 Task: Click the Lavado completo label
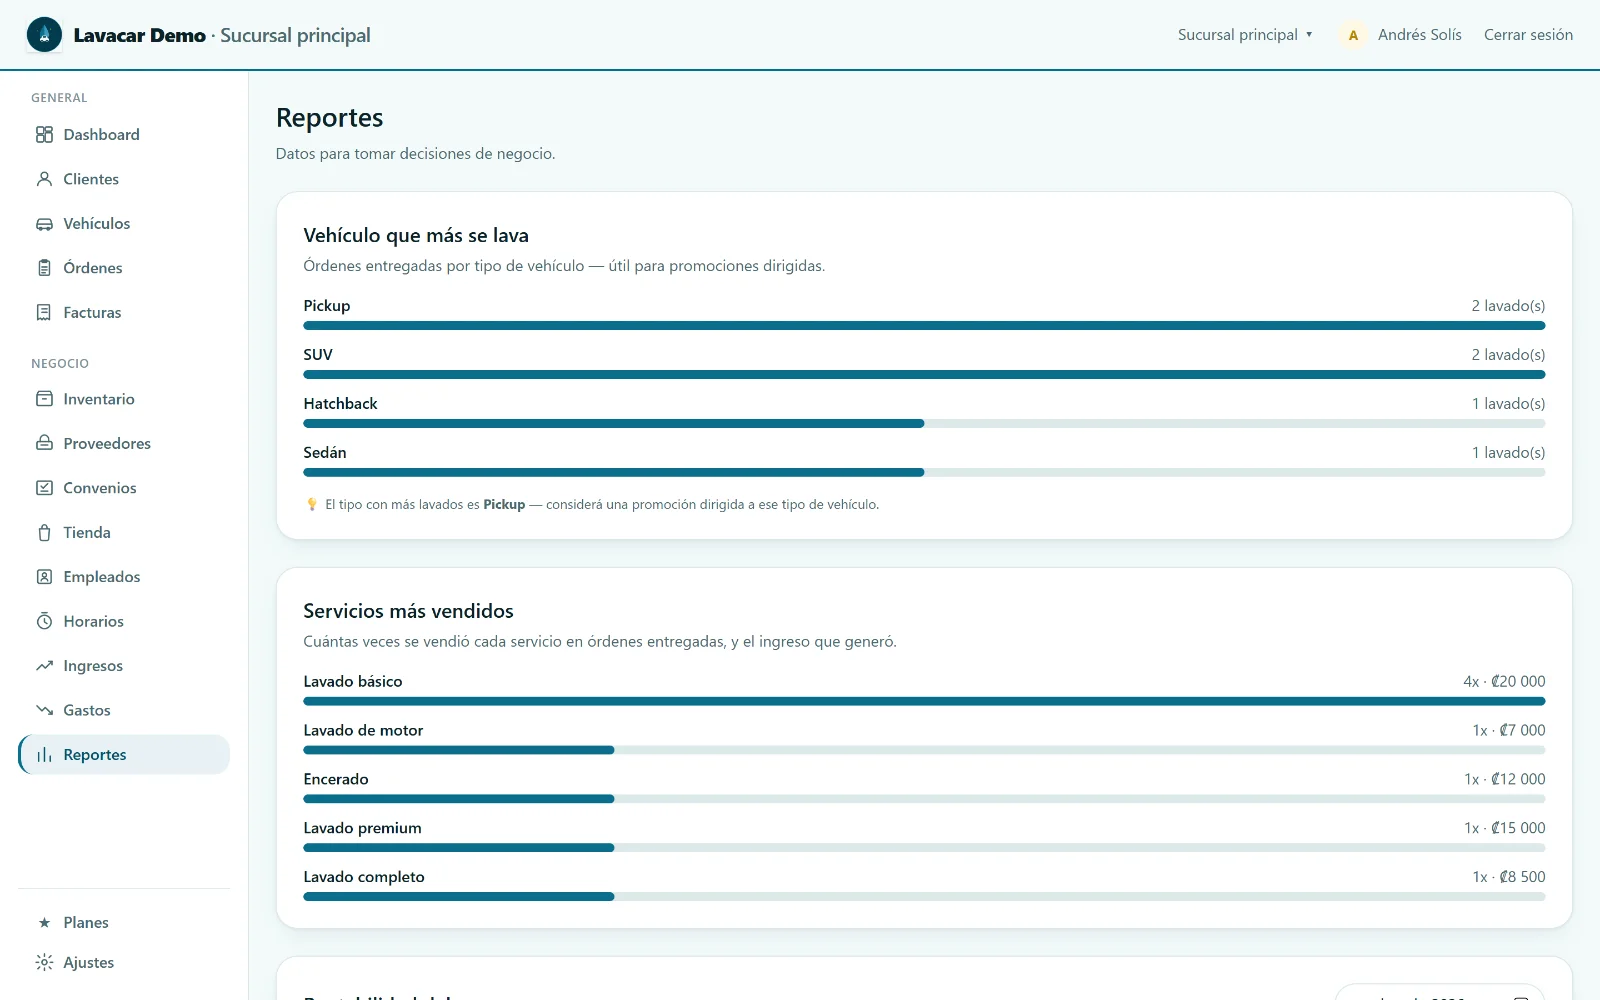(364, 877)
